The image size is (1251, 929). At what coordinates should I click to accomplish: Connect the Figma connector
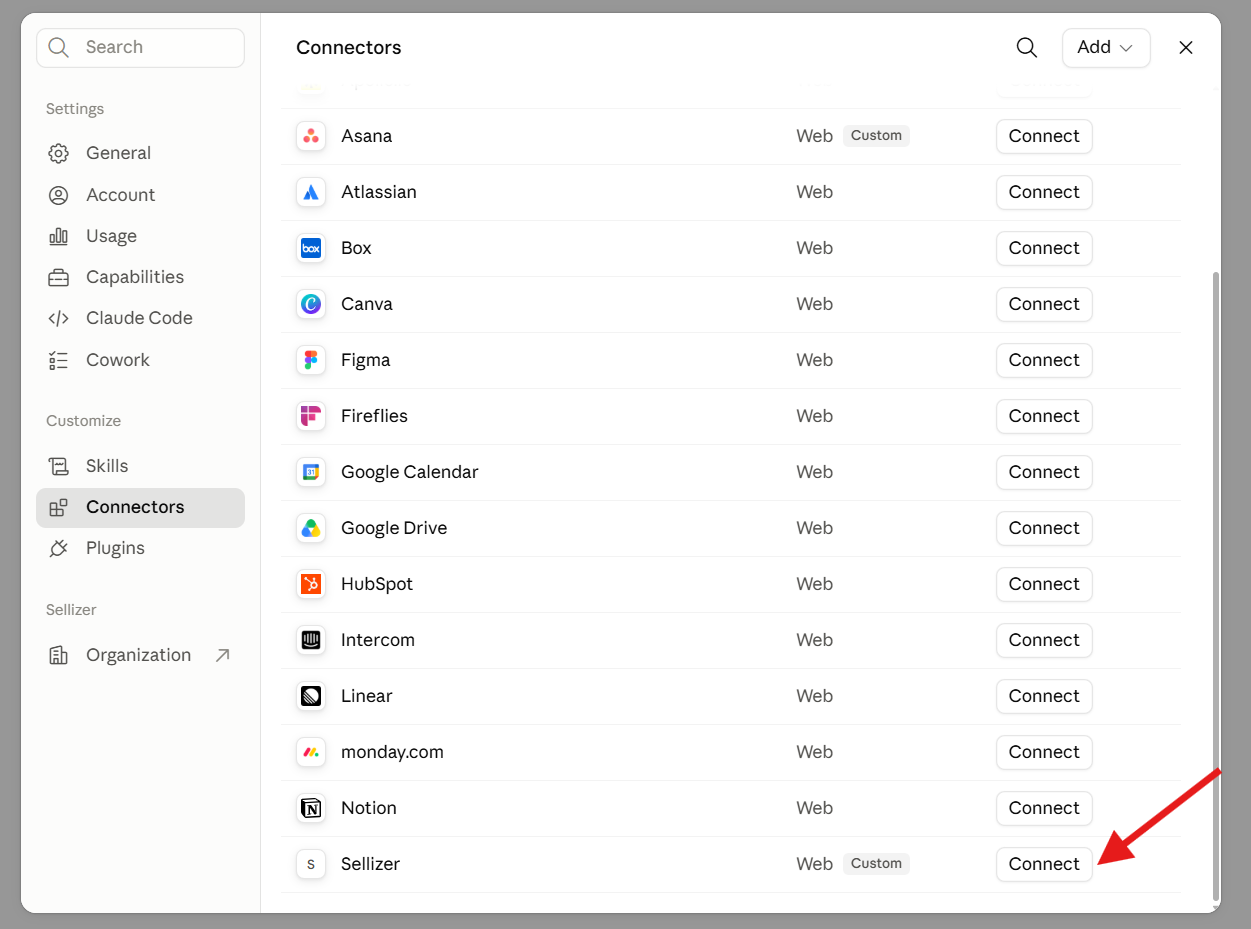click(1044, 360)
